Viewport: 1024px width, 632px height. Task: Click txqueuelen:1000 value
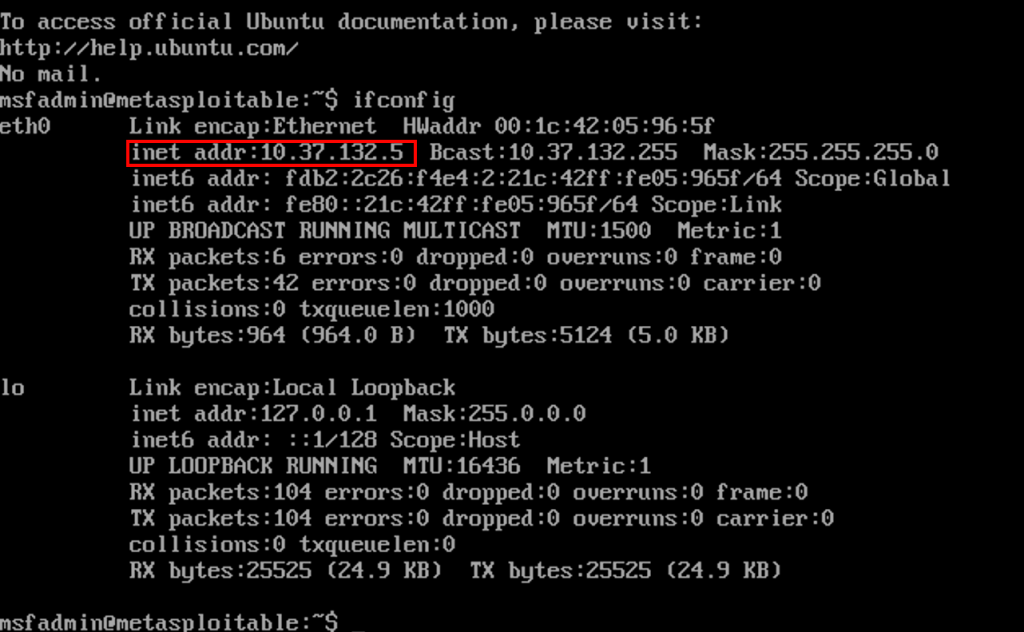(x=396, y=309)
